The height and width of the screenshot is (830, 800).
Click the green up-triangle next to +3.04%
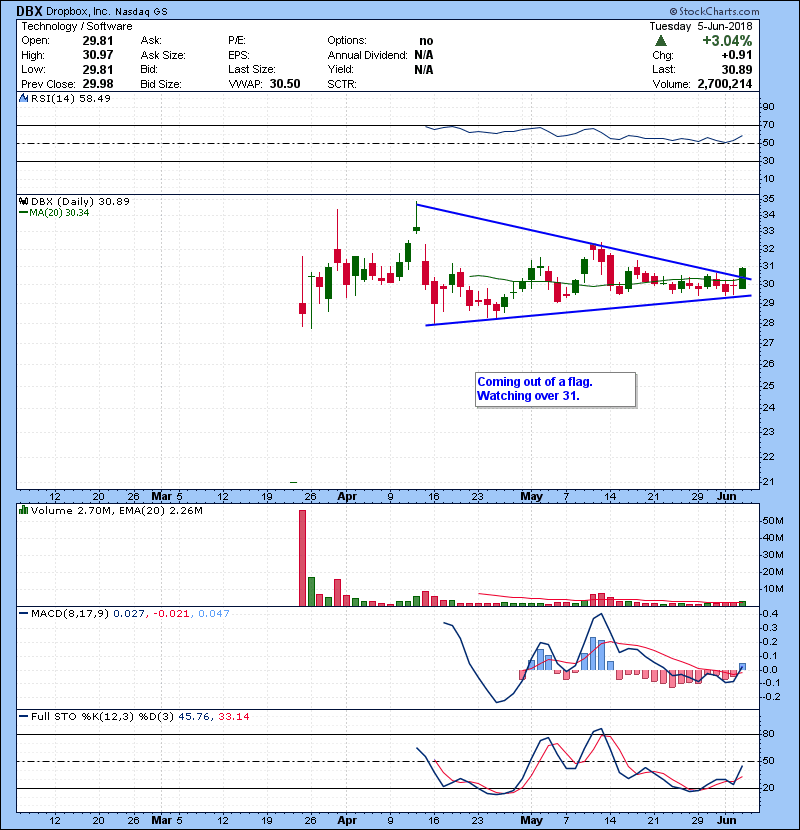pyautogui.click(x=660, y=41)
